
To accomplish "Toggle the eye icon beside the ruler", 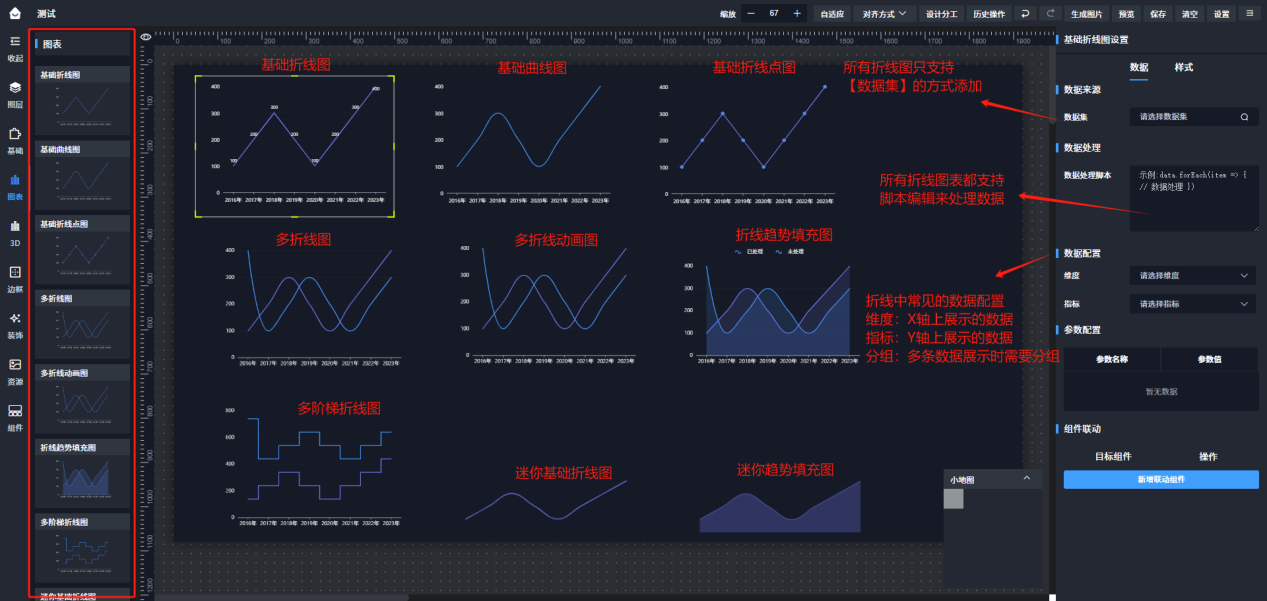I will pos(146,37).
